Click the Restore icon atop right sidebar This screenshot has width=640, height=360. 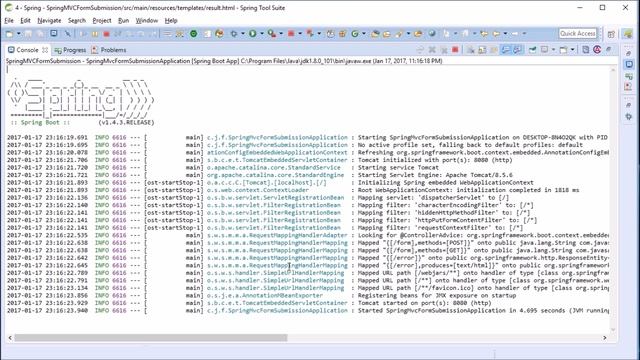click(x=629, y=53)
